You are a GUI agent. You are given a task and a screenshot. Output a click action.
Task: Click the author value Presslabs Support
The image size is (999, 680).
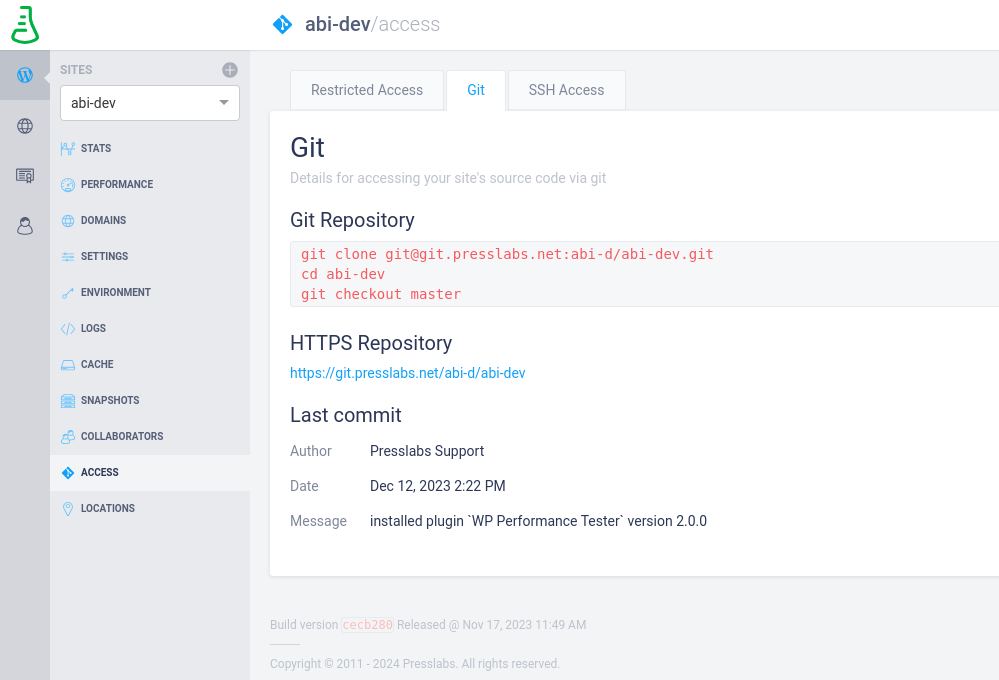pos(427,451)
